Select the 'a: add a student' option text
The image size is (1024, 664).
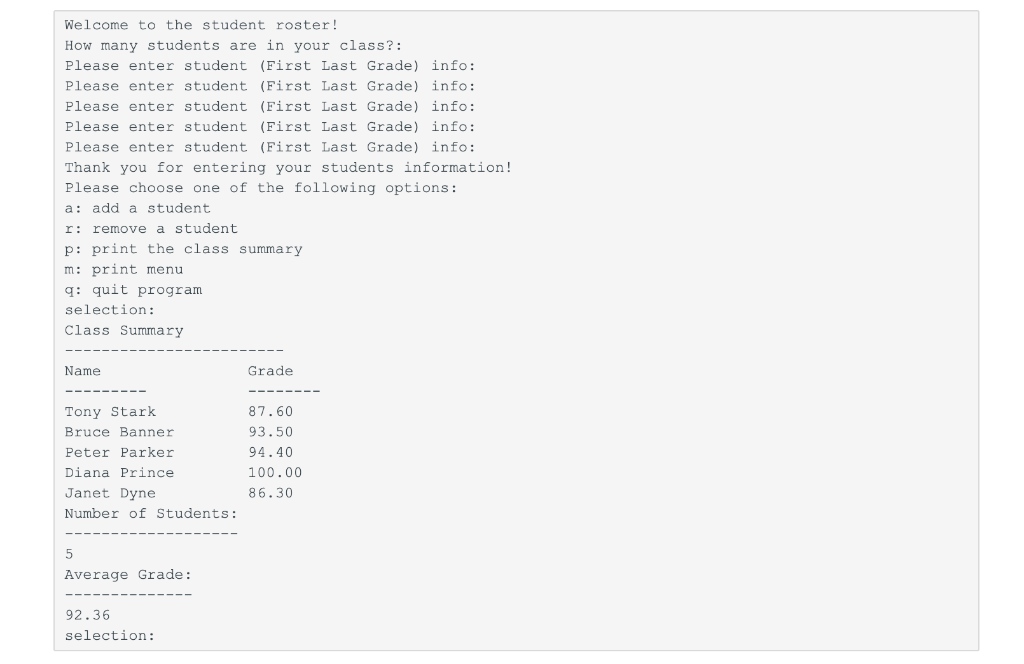tap(137, 208)
